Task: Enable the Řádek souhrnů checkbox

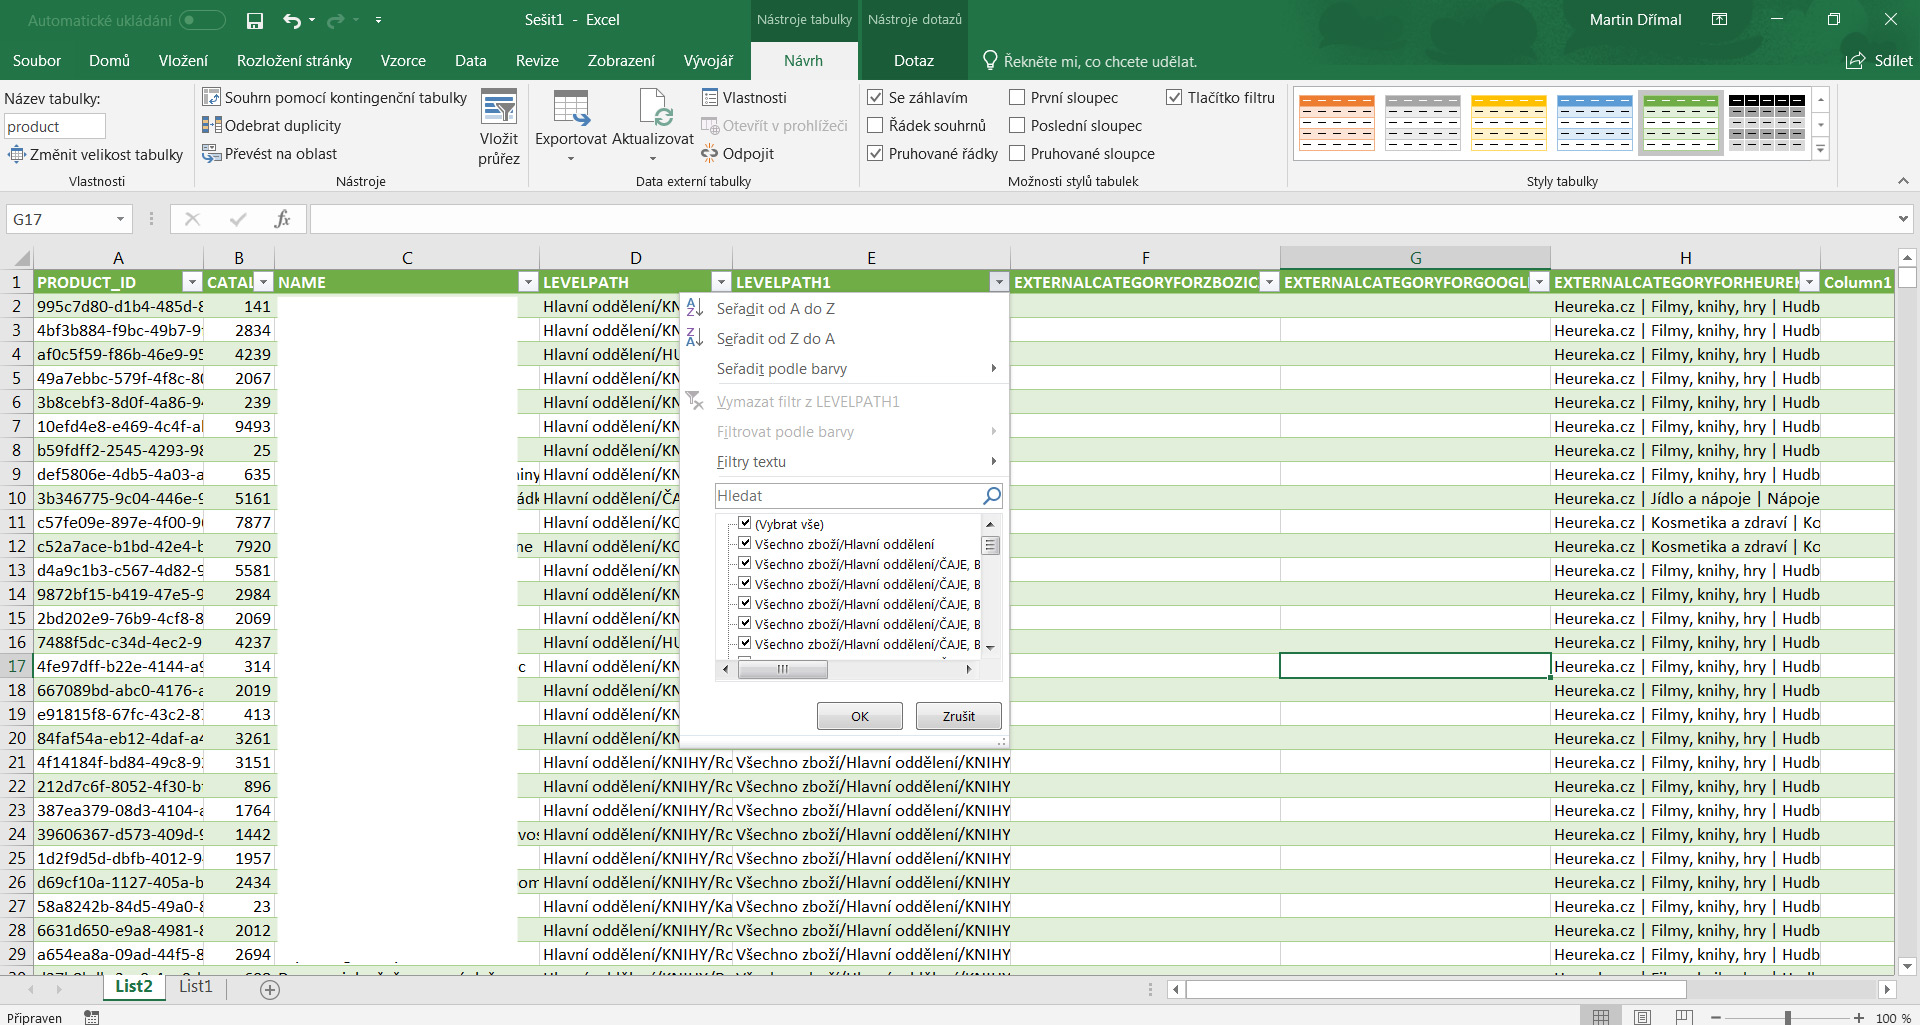Action: (876, 126)
